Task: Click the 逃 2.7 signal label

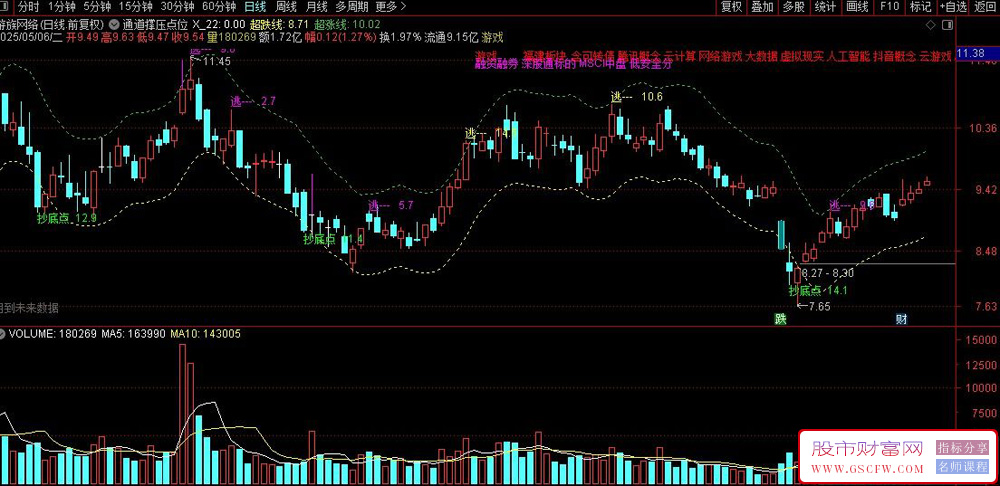Action: point(253,101)
